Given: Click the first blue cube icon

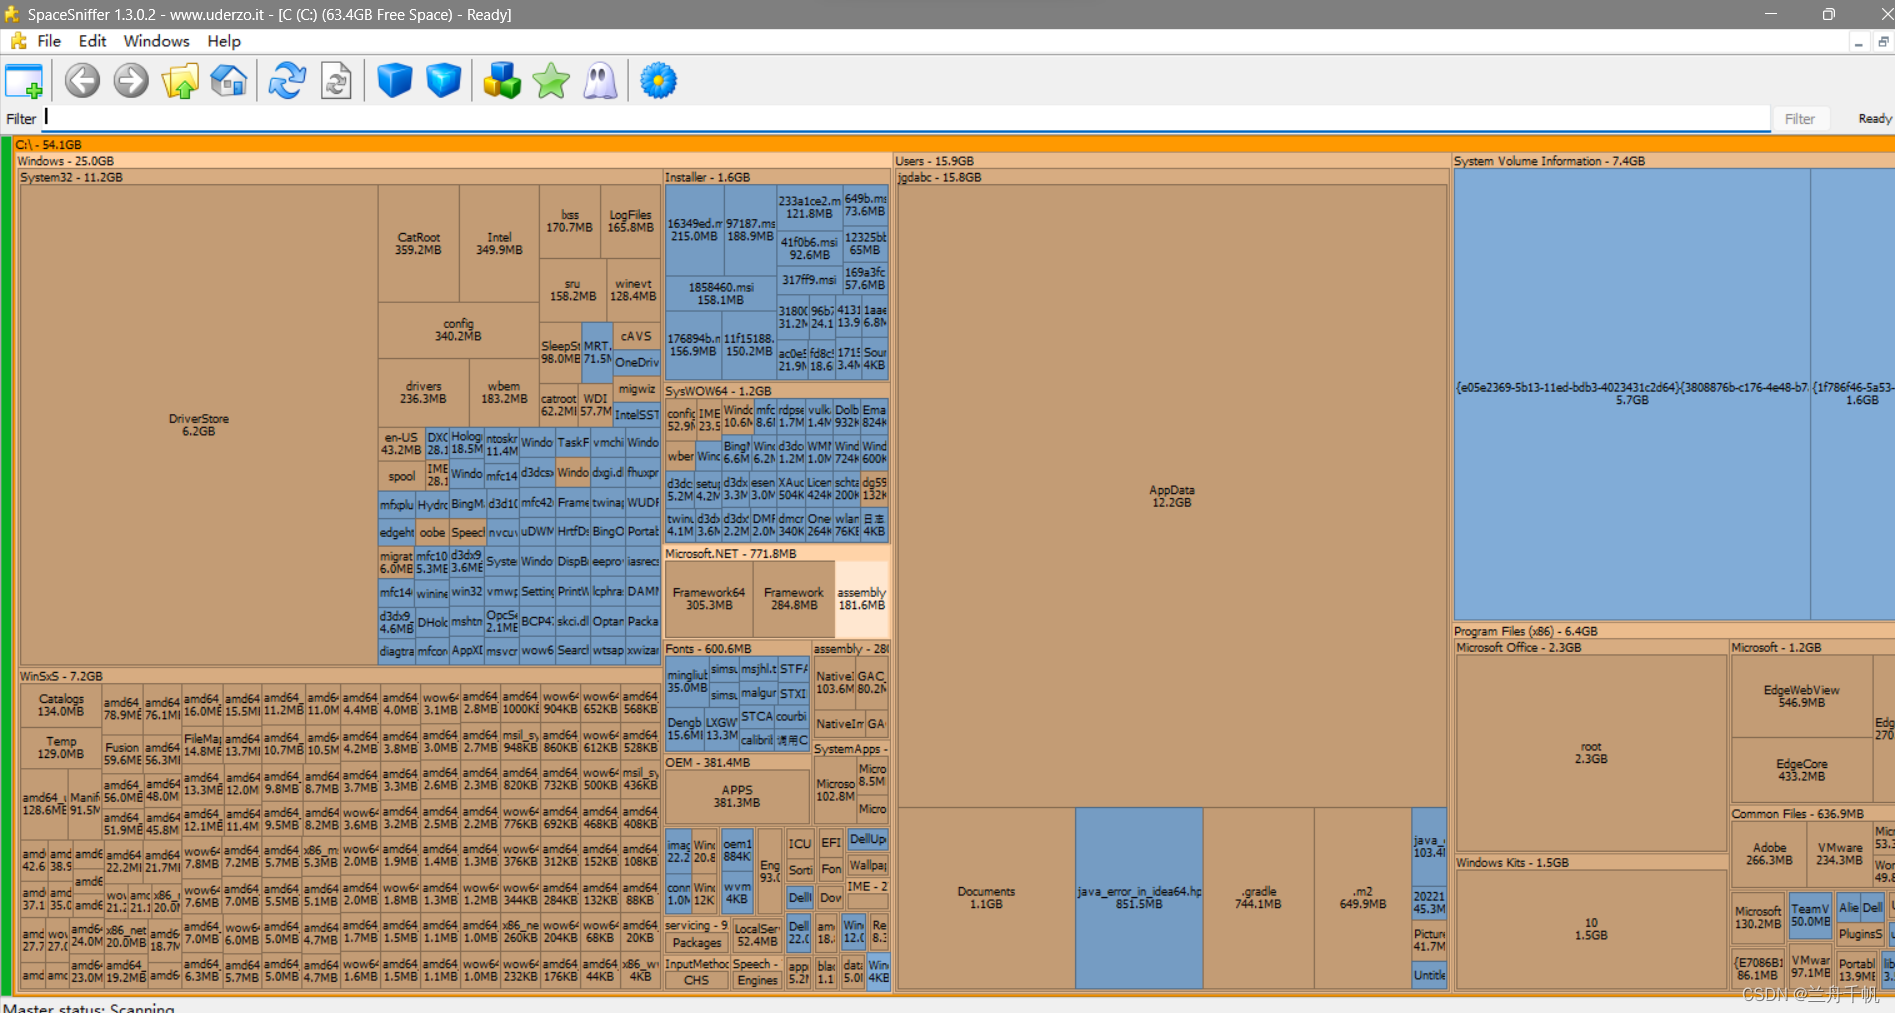Looking at the screenshot, I should pyautogui.click(x=394, y=81).
